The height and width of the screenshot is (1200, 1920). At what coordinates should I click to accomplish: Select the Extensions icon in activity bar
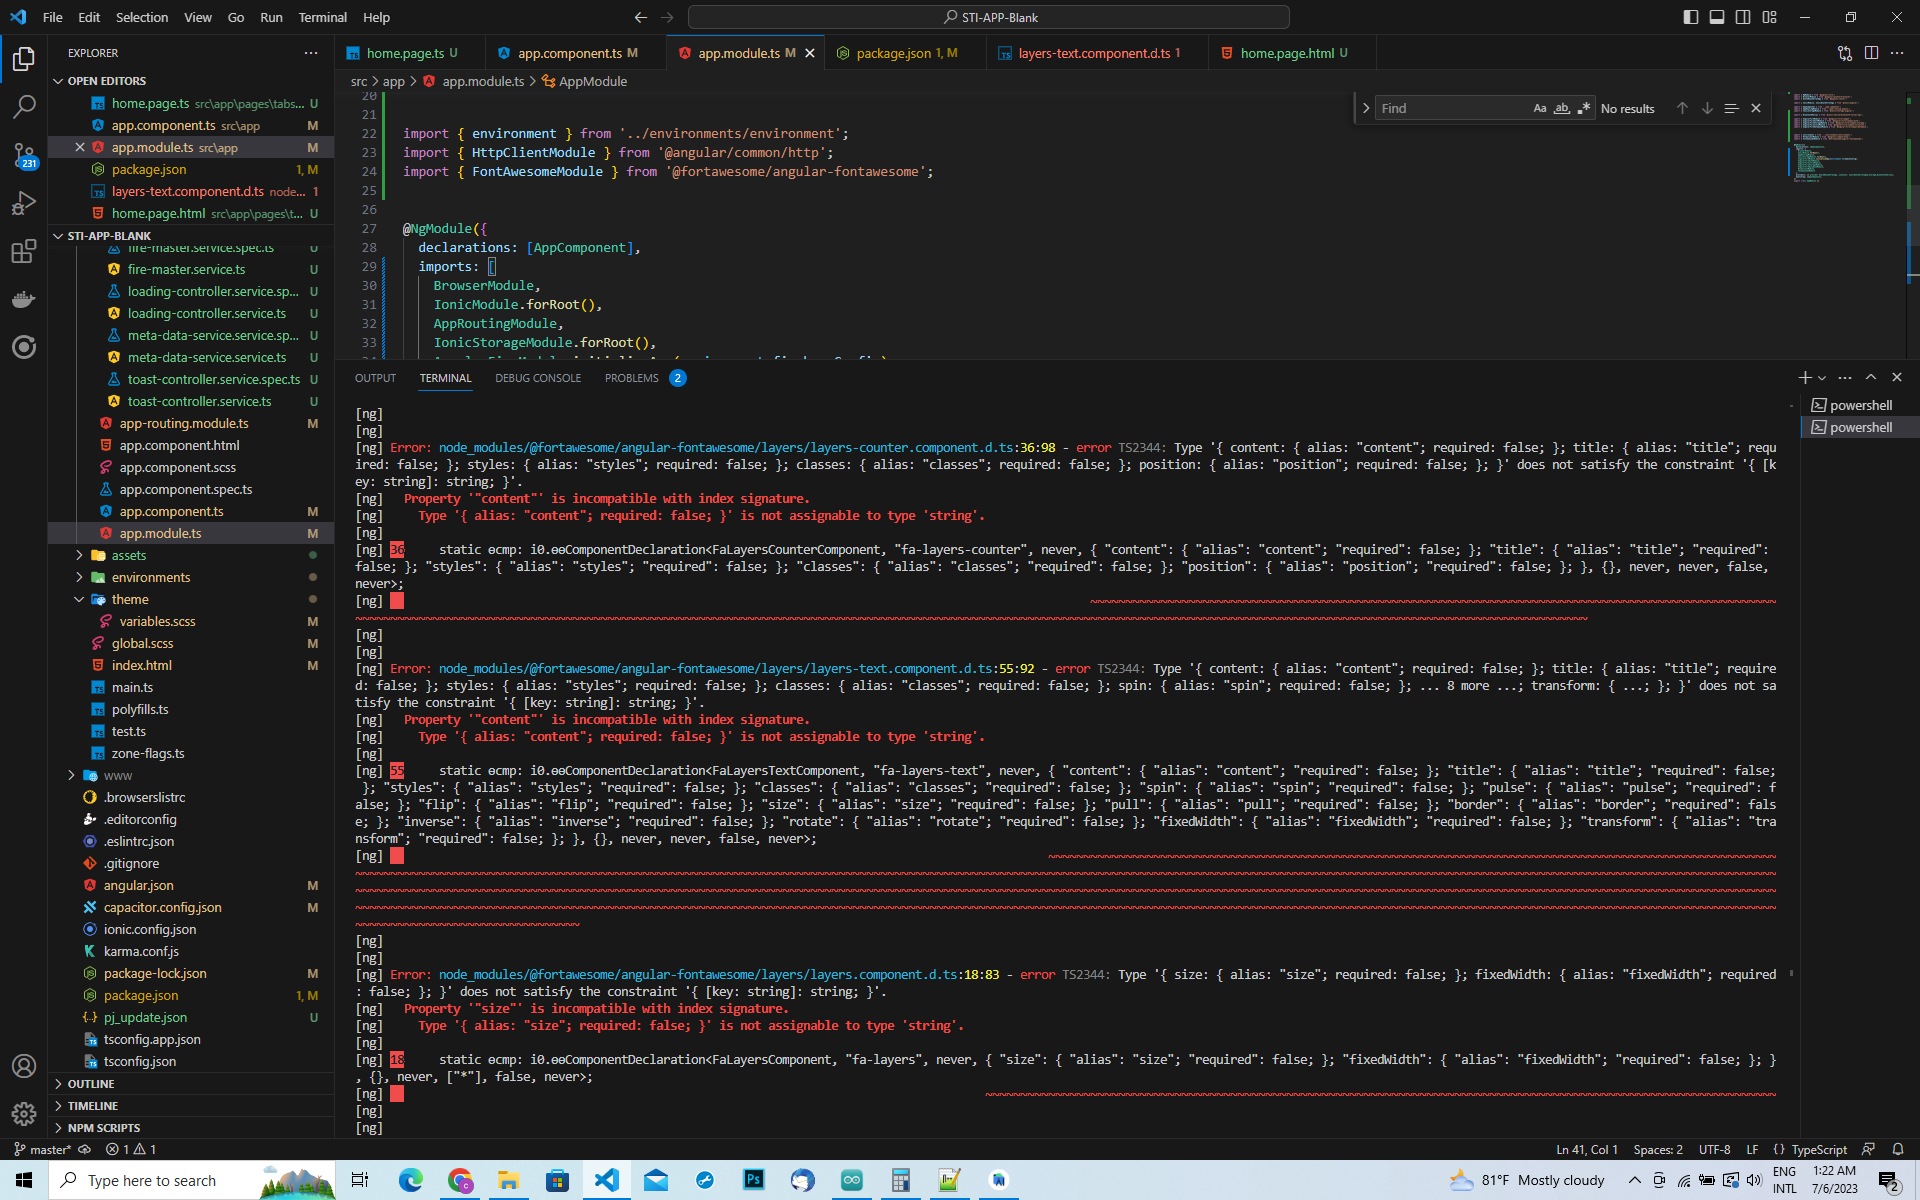coord(24,252)
